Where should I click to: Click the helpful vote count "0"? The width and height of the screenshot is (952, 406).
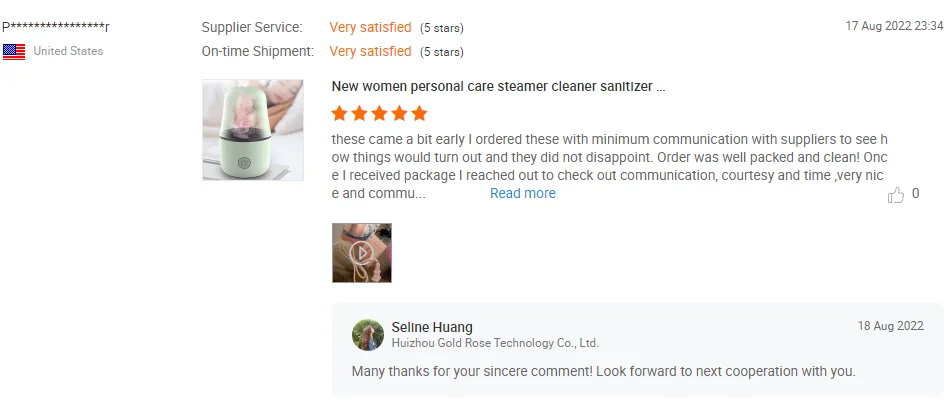pos(916,194)
